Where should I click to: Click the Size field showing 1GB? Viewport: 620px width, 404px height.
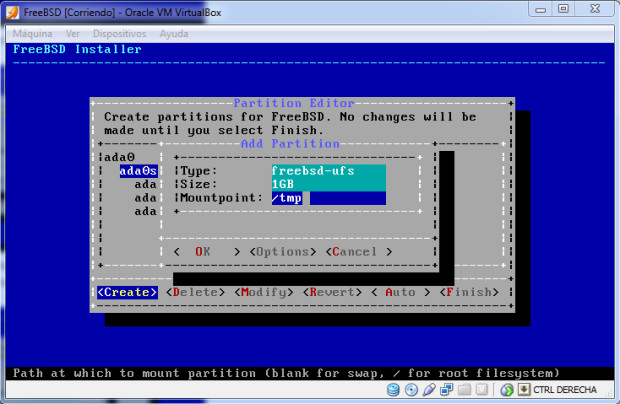pos(329,185)
